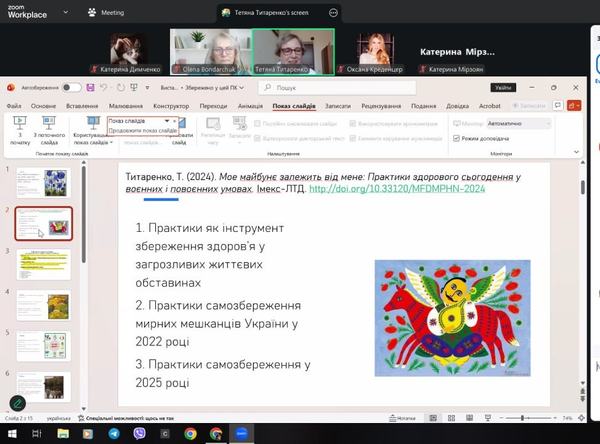Open Viber from the taskbar

138,434
